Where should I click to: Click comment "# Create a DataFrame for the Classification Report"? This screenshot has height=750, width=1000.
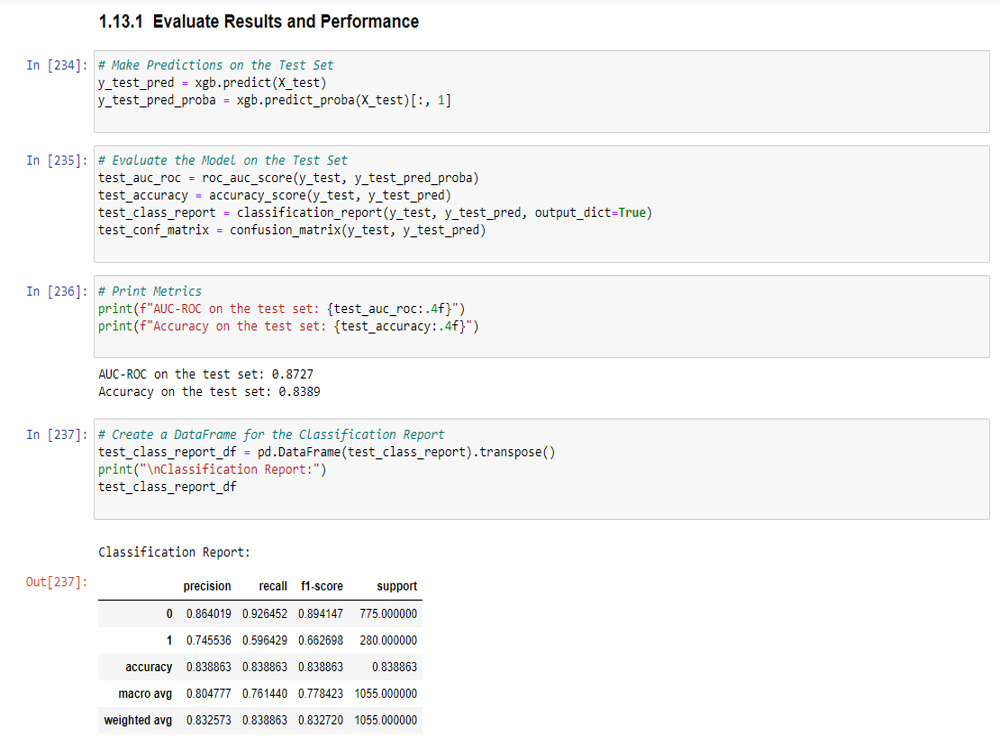coord(271,434)
